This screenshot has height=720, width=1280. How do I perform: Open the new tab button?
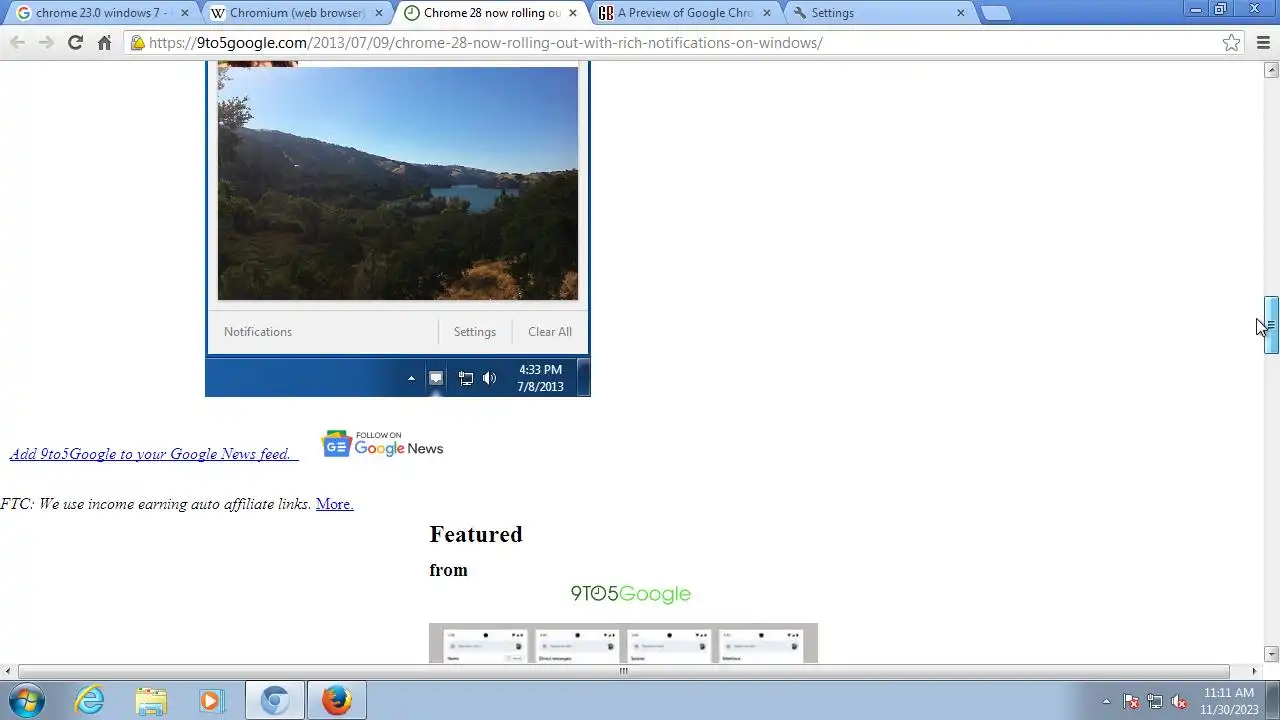pyautogui.click(x=994, y=13)
